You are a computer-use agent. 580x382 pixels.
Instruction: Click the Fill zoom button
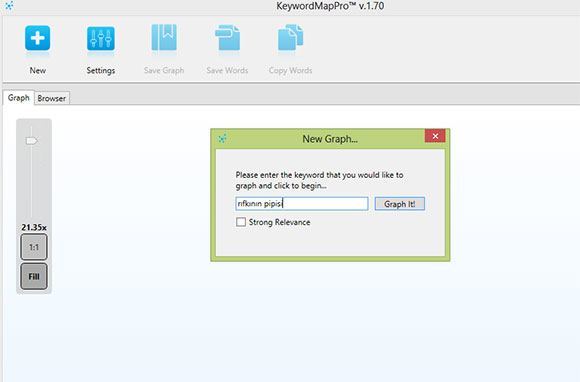pyautogui.click(x=34, y=276)
